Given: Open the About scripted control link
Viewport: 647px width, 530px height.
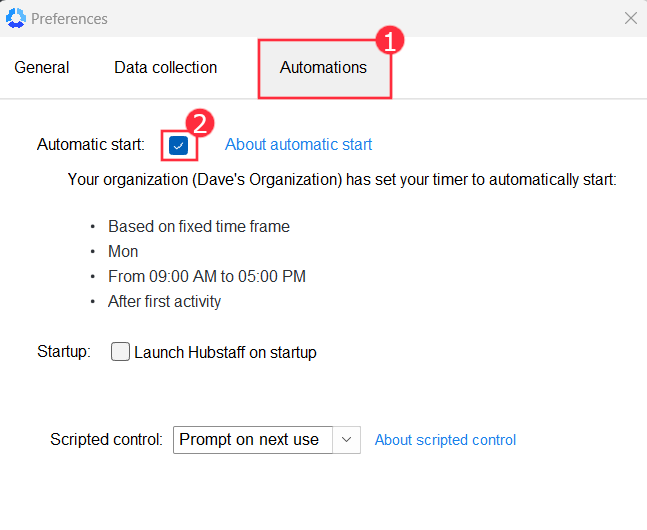Looking at the screenshot, I should click(x=445, y=440).
